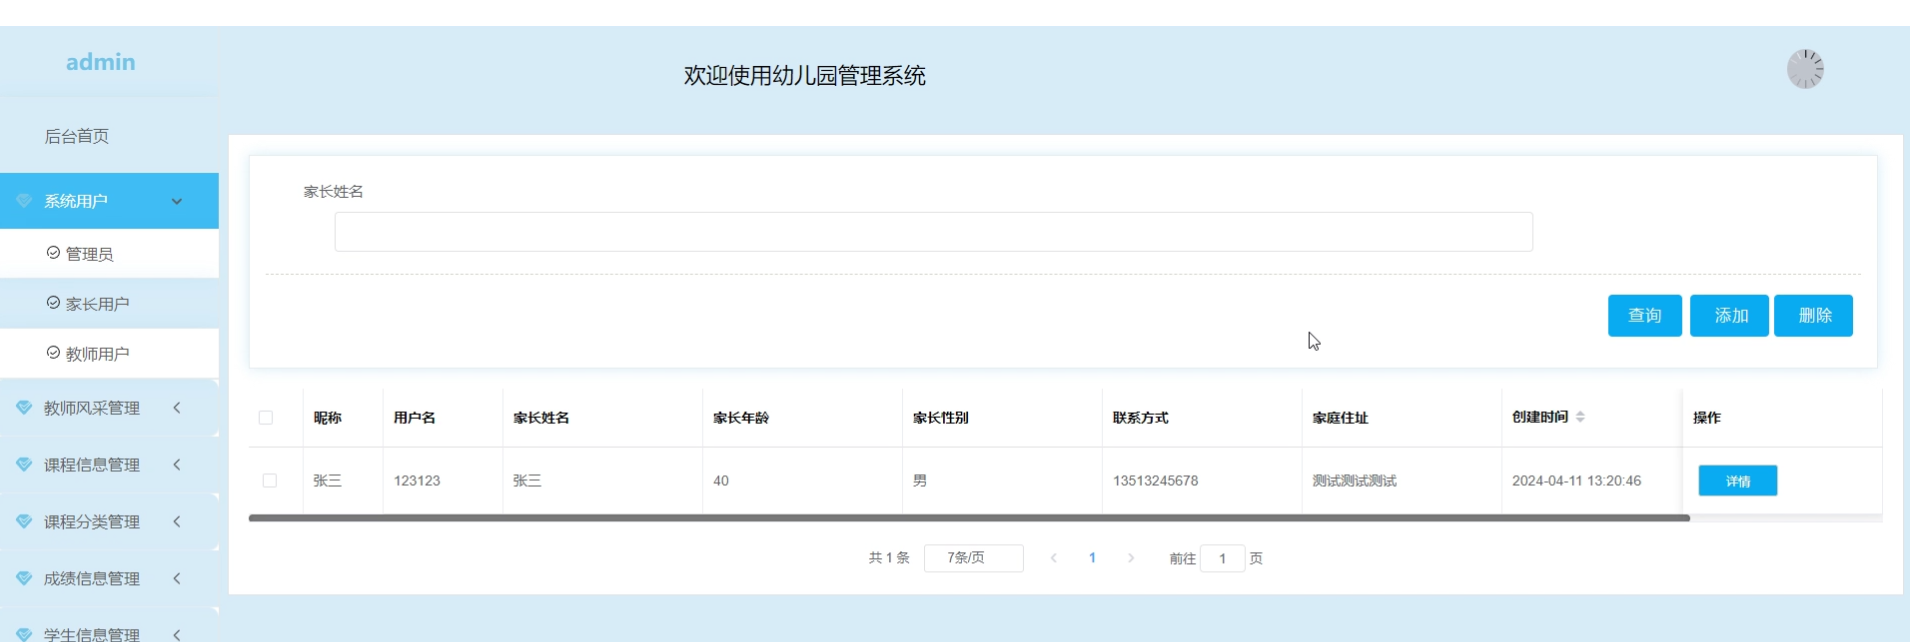Viewport: 1912px width, 642px height.
Task: Focus the 前往 page number field
Action: 1222,558
